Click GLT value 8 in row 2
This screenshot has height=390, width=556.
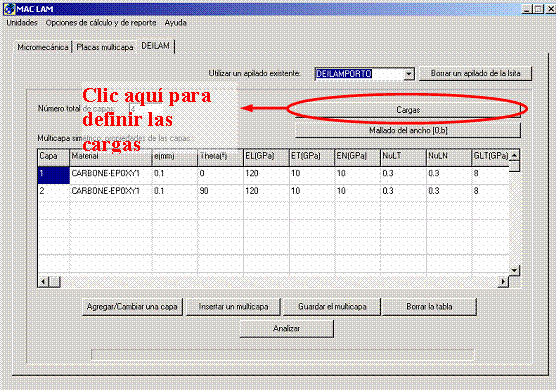[491, 192]
